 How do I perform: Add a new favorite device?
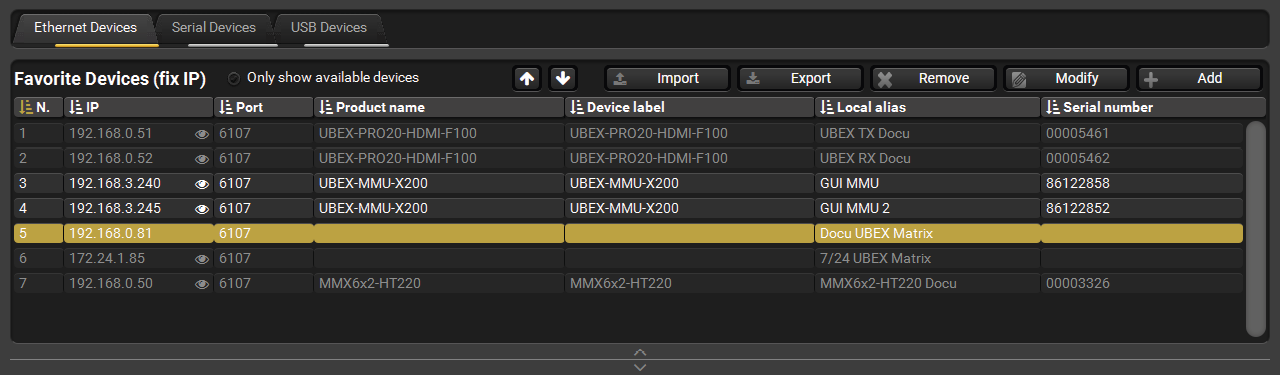1199,78
